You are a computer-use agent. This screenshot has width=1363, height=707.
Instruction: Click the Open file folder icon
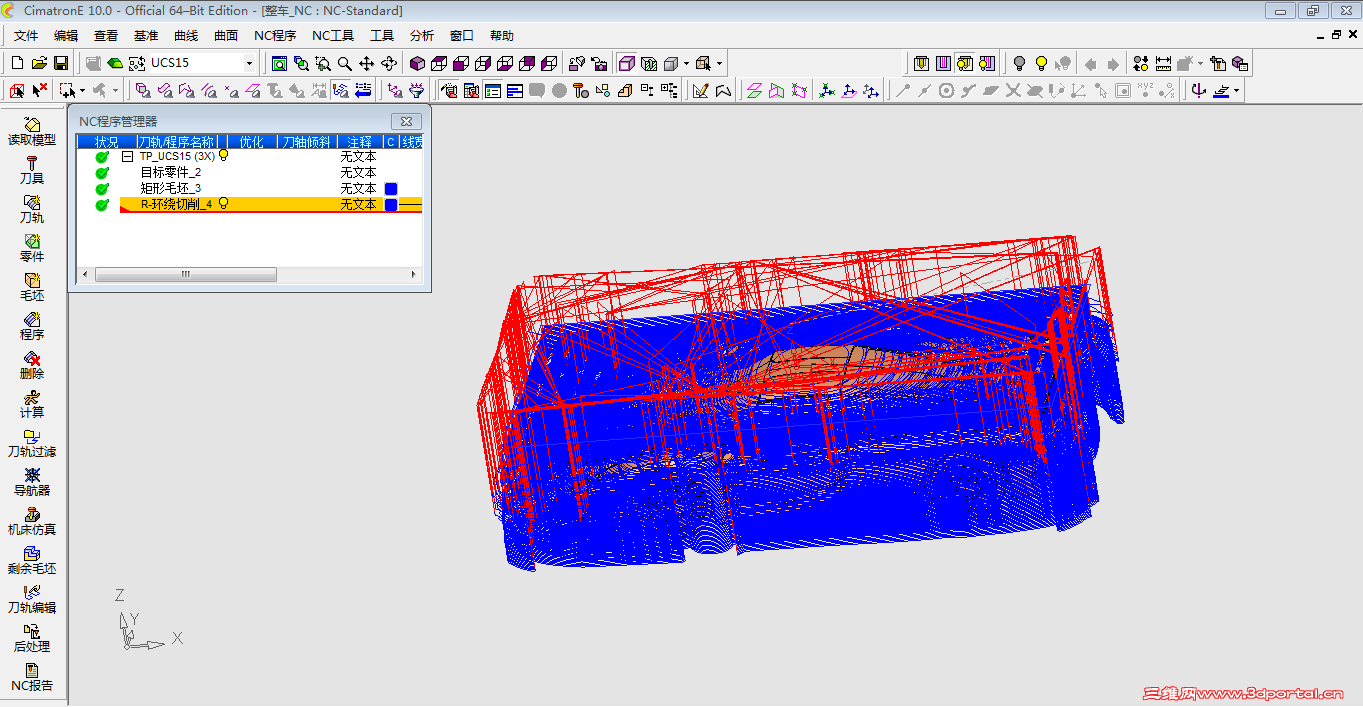click(x=39, y=63)
